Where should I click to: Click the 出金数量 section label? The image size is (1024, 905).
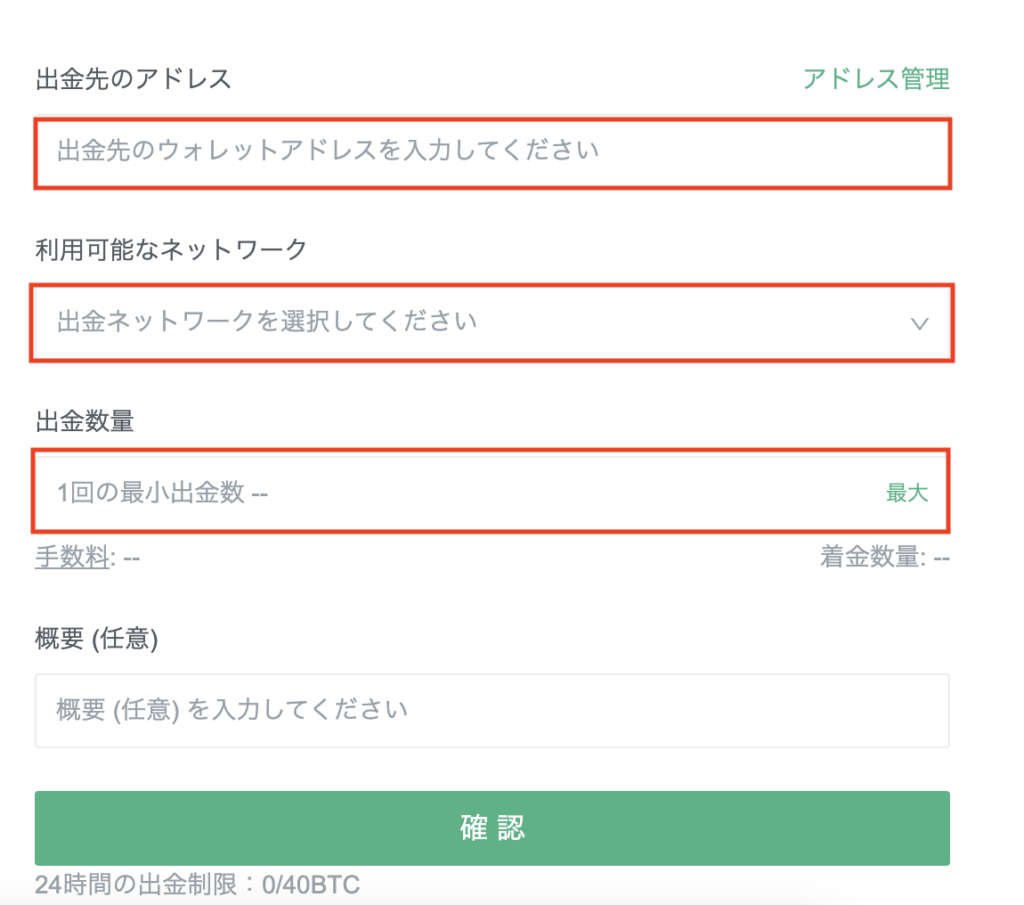[x=84, y=421]
